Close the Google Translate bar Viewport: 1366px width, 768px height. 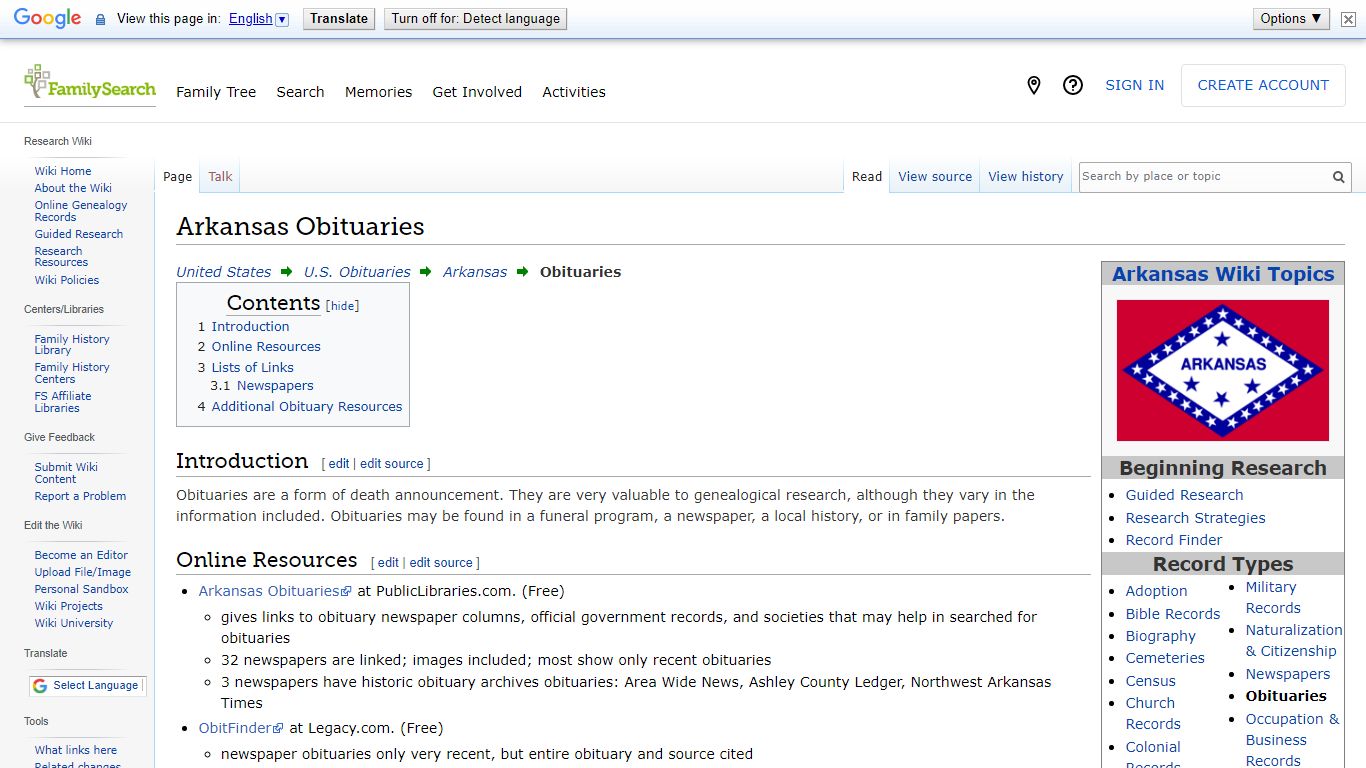pos(1348,19)
